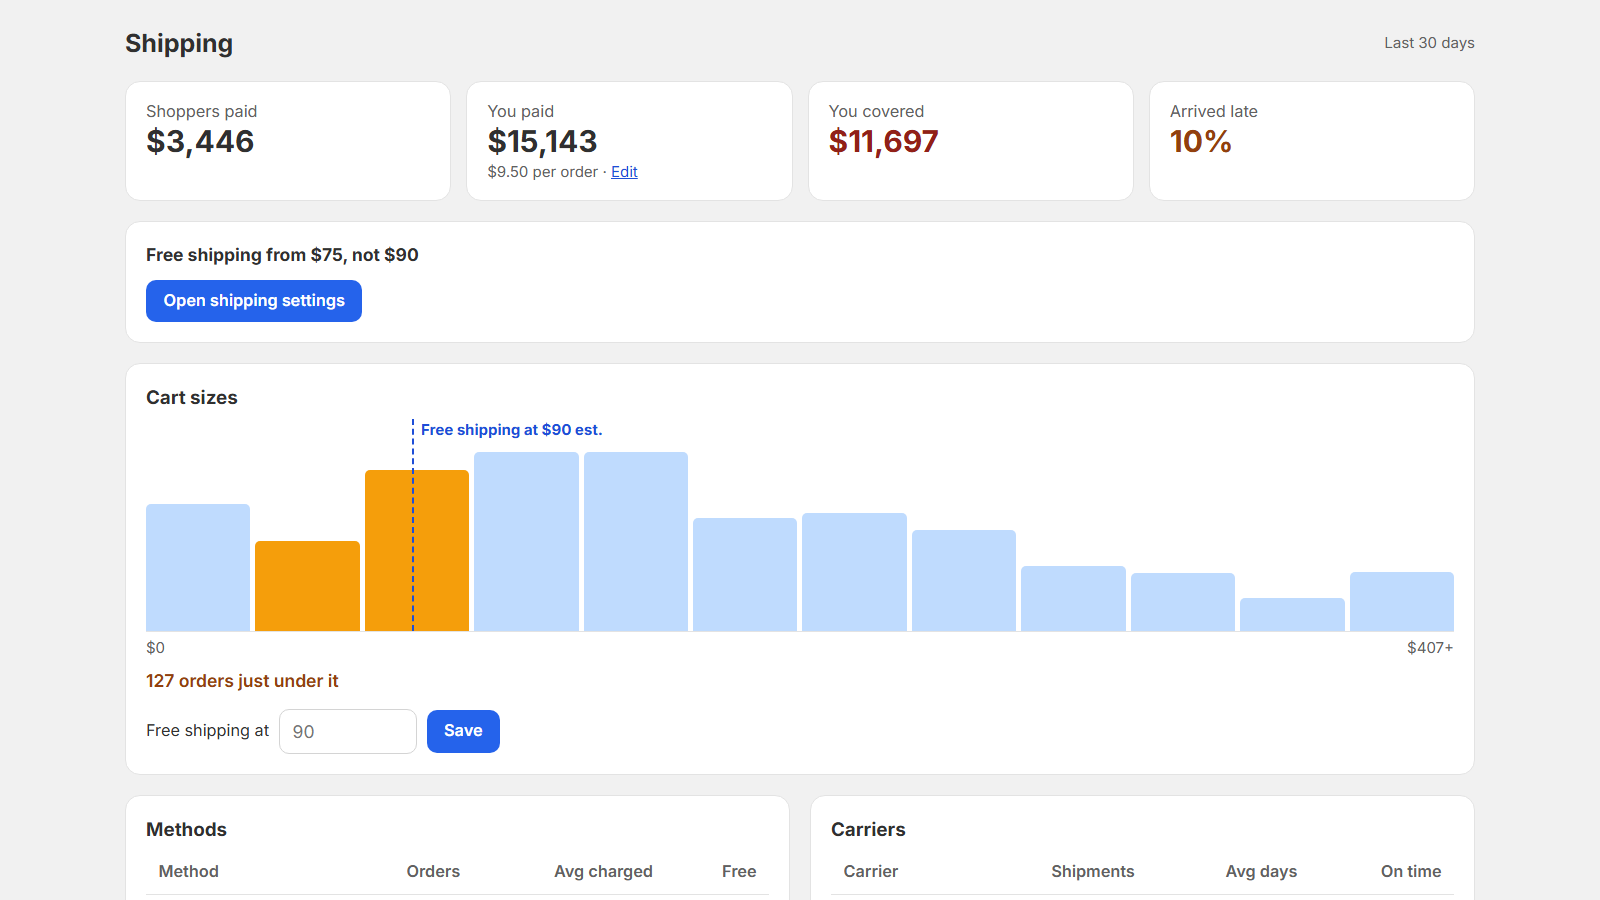Screen dimensions: 1600x900
Task: Save the free shipping threshold
Action: (463, 731)
